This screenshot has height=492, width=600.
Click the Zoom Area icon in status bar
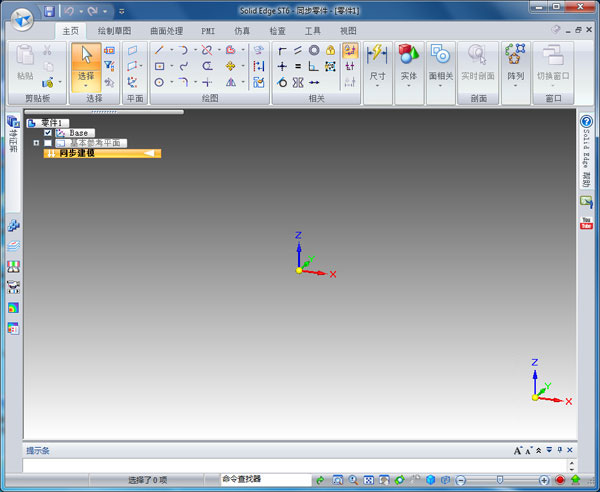coord(337,480)
